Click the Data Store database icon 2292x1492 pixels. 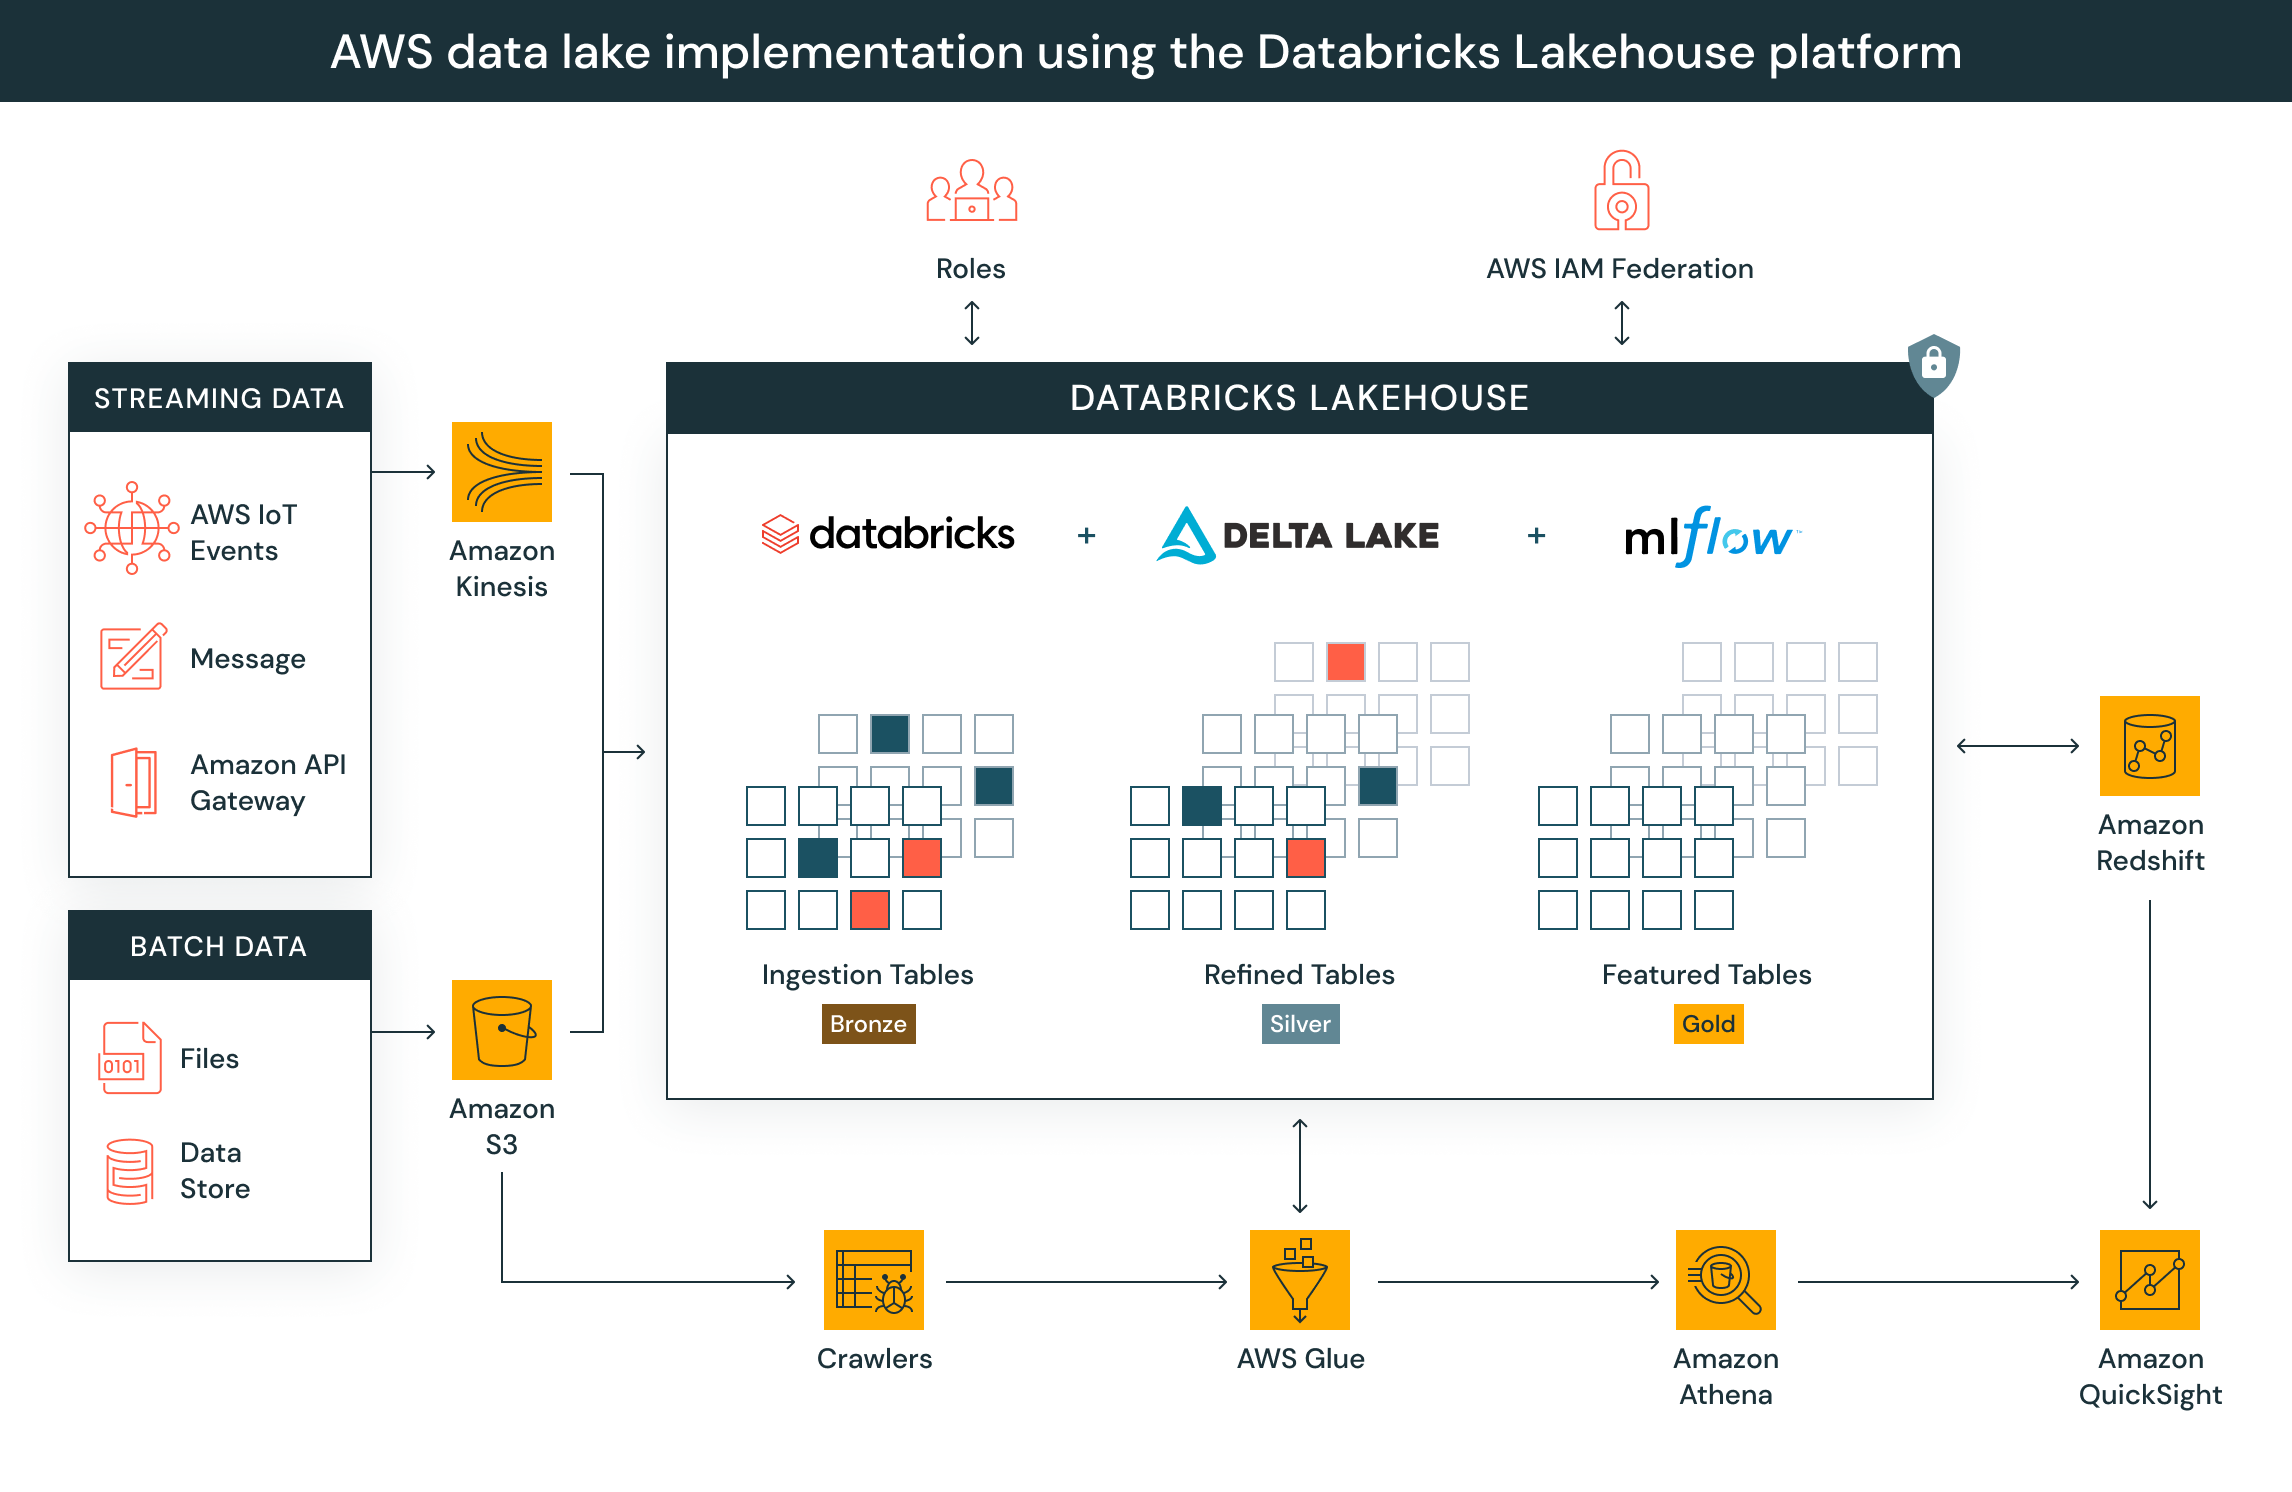(x=129, y=1171)
